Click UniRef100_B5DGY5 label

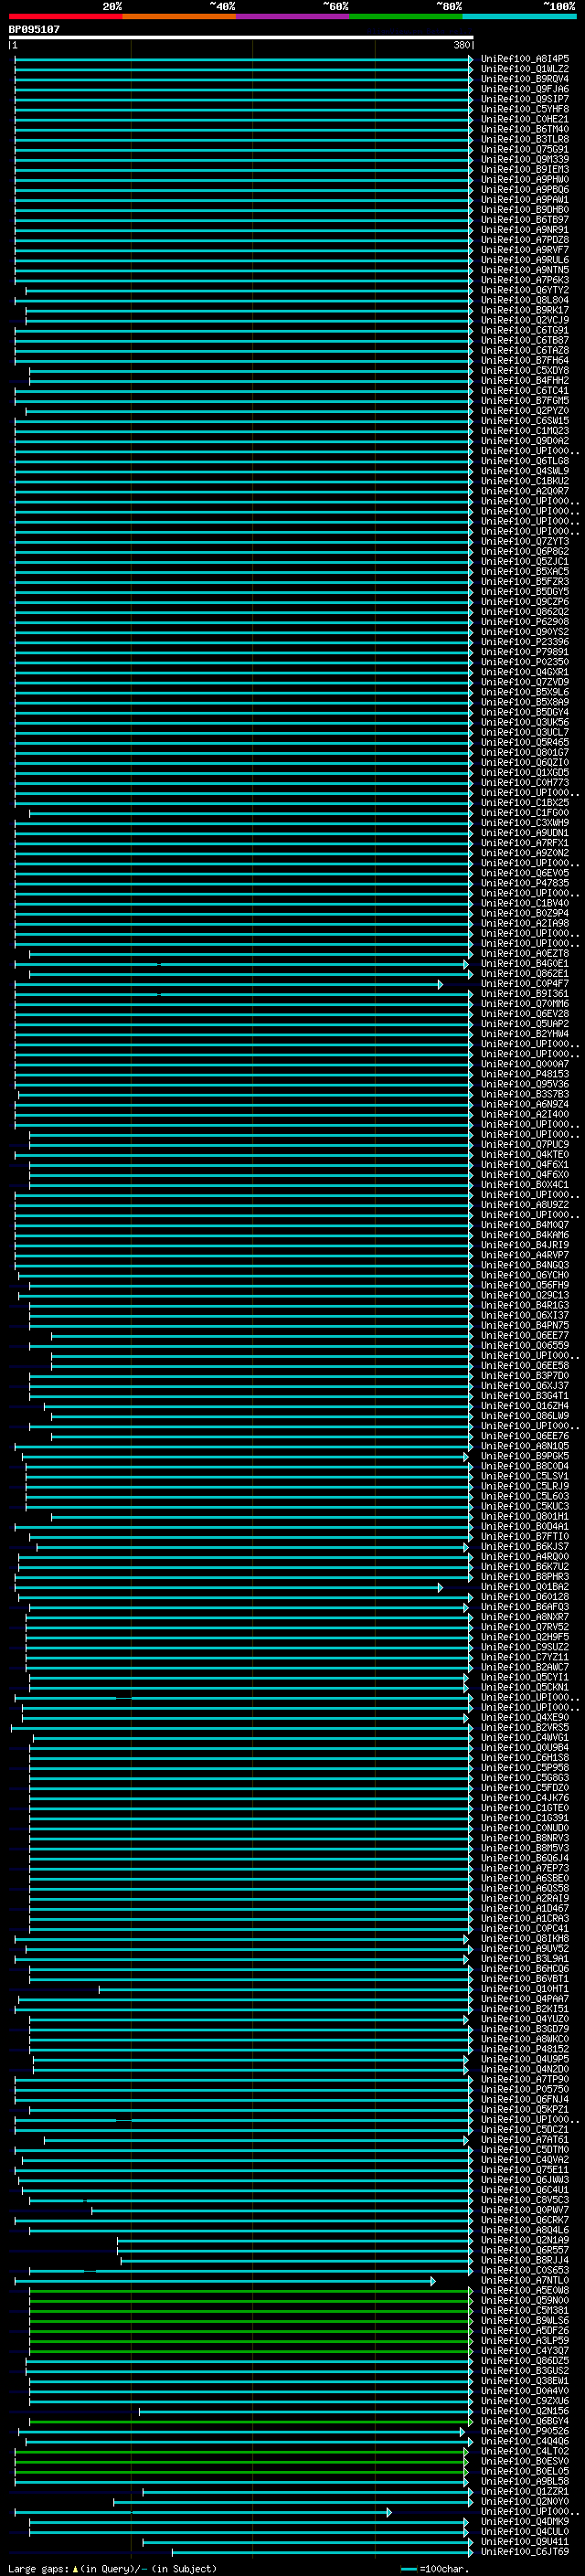(525, 592)
